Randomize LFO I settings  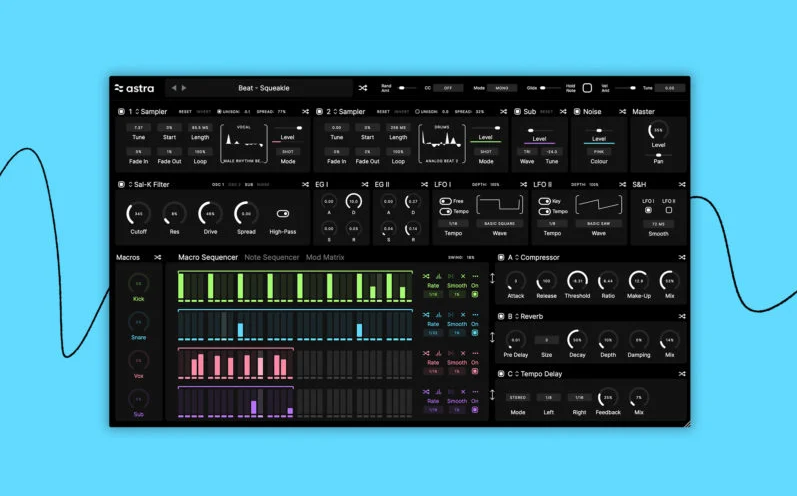[x=524, y=184]
